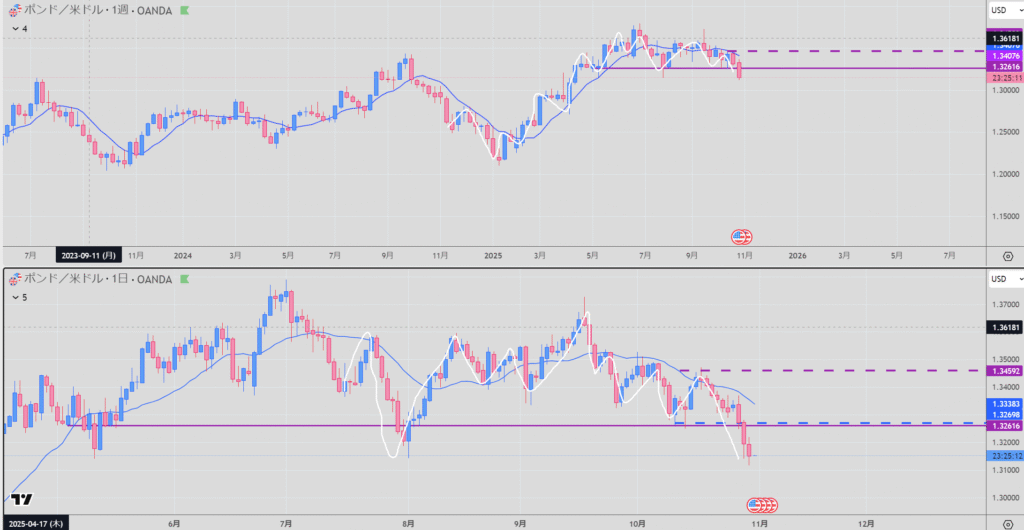Click the currency pair flag icon on weekly chart
The width and height of the screenshot is (1024, 530).
pyautogui.click(x=11, y=12)
